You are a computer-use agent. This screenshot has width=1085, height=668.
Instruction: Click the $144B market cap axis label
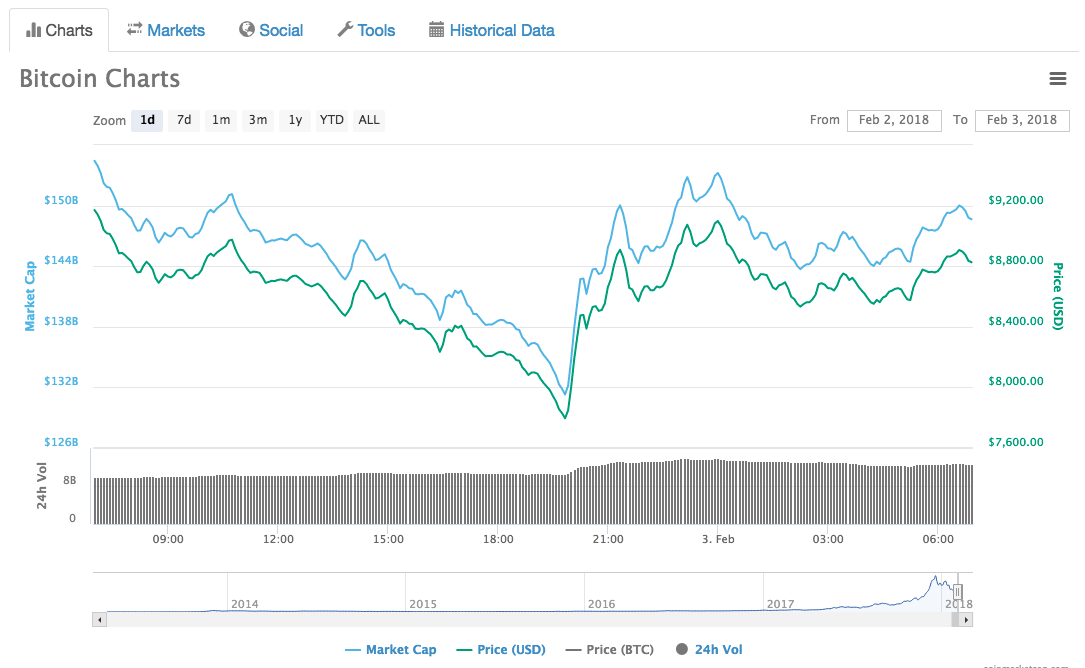click(62, 260)
